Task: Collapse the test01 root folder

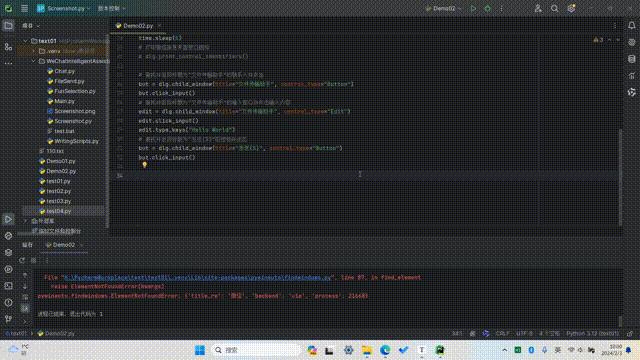Action: (x=25, y=41)
